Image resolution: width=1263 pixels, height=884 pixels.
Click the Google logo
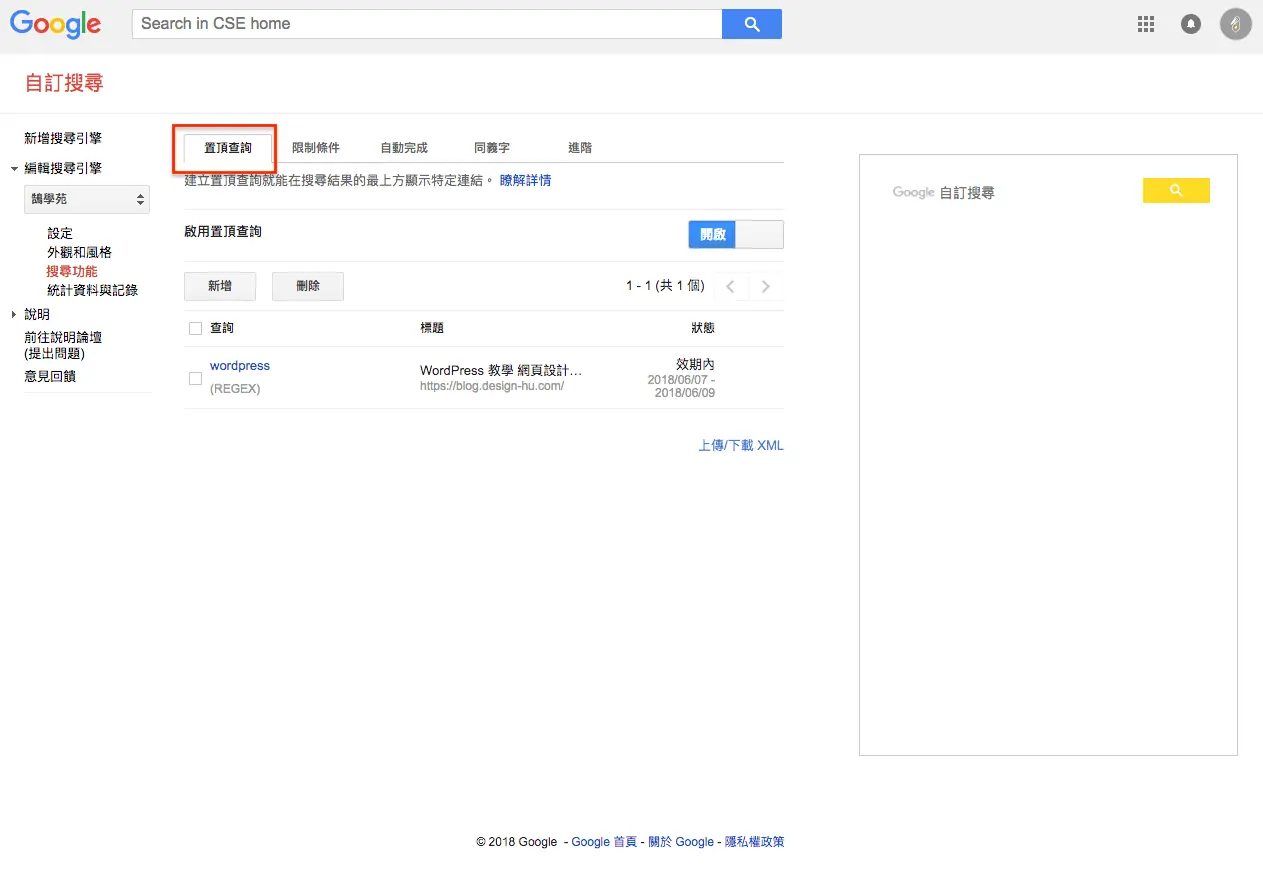[x=56, y=25]
